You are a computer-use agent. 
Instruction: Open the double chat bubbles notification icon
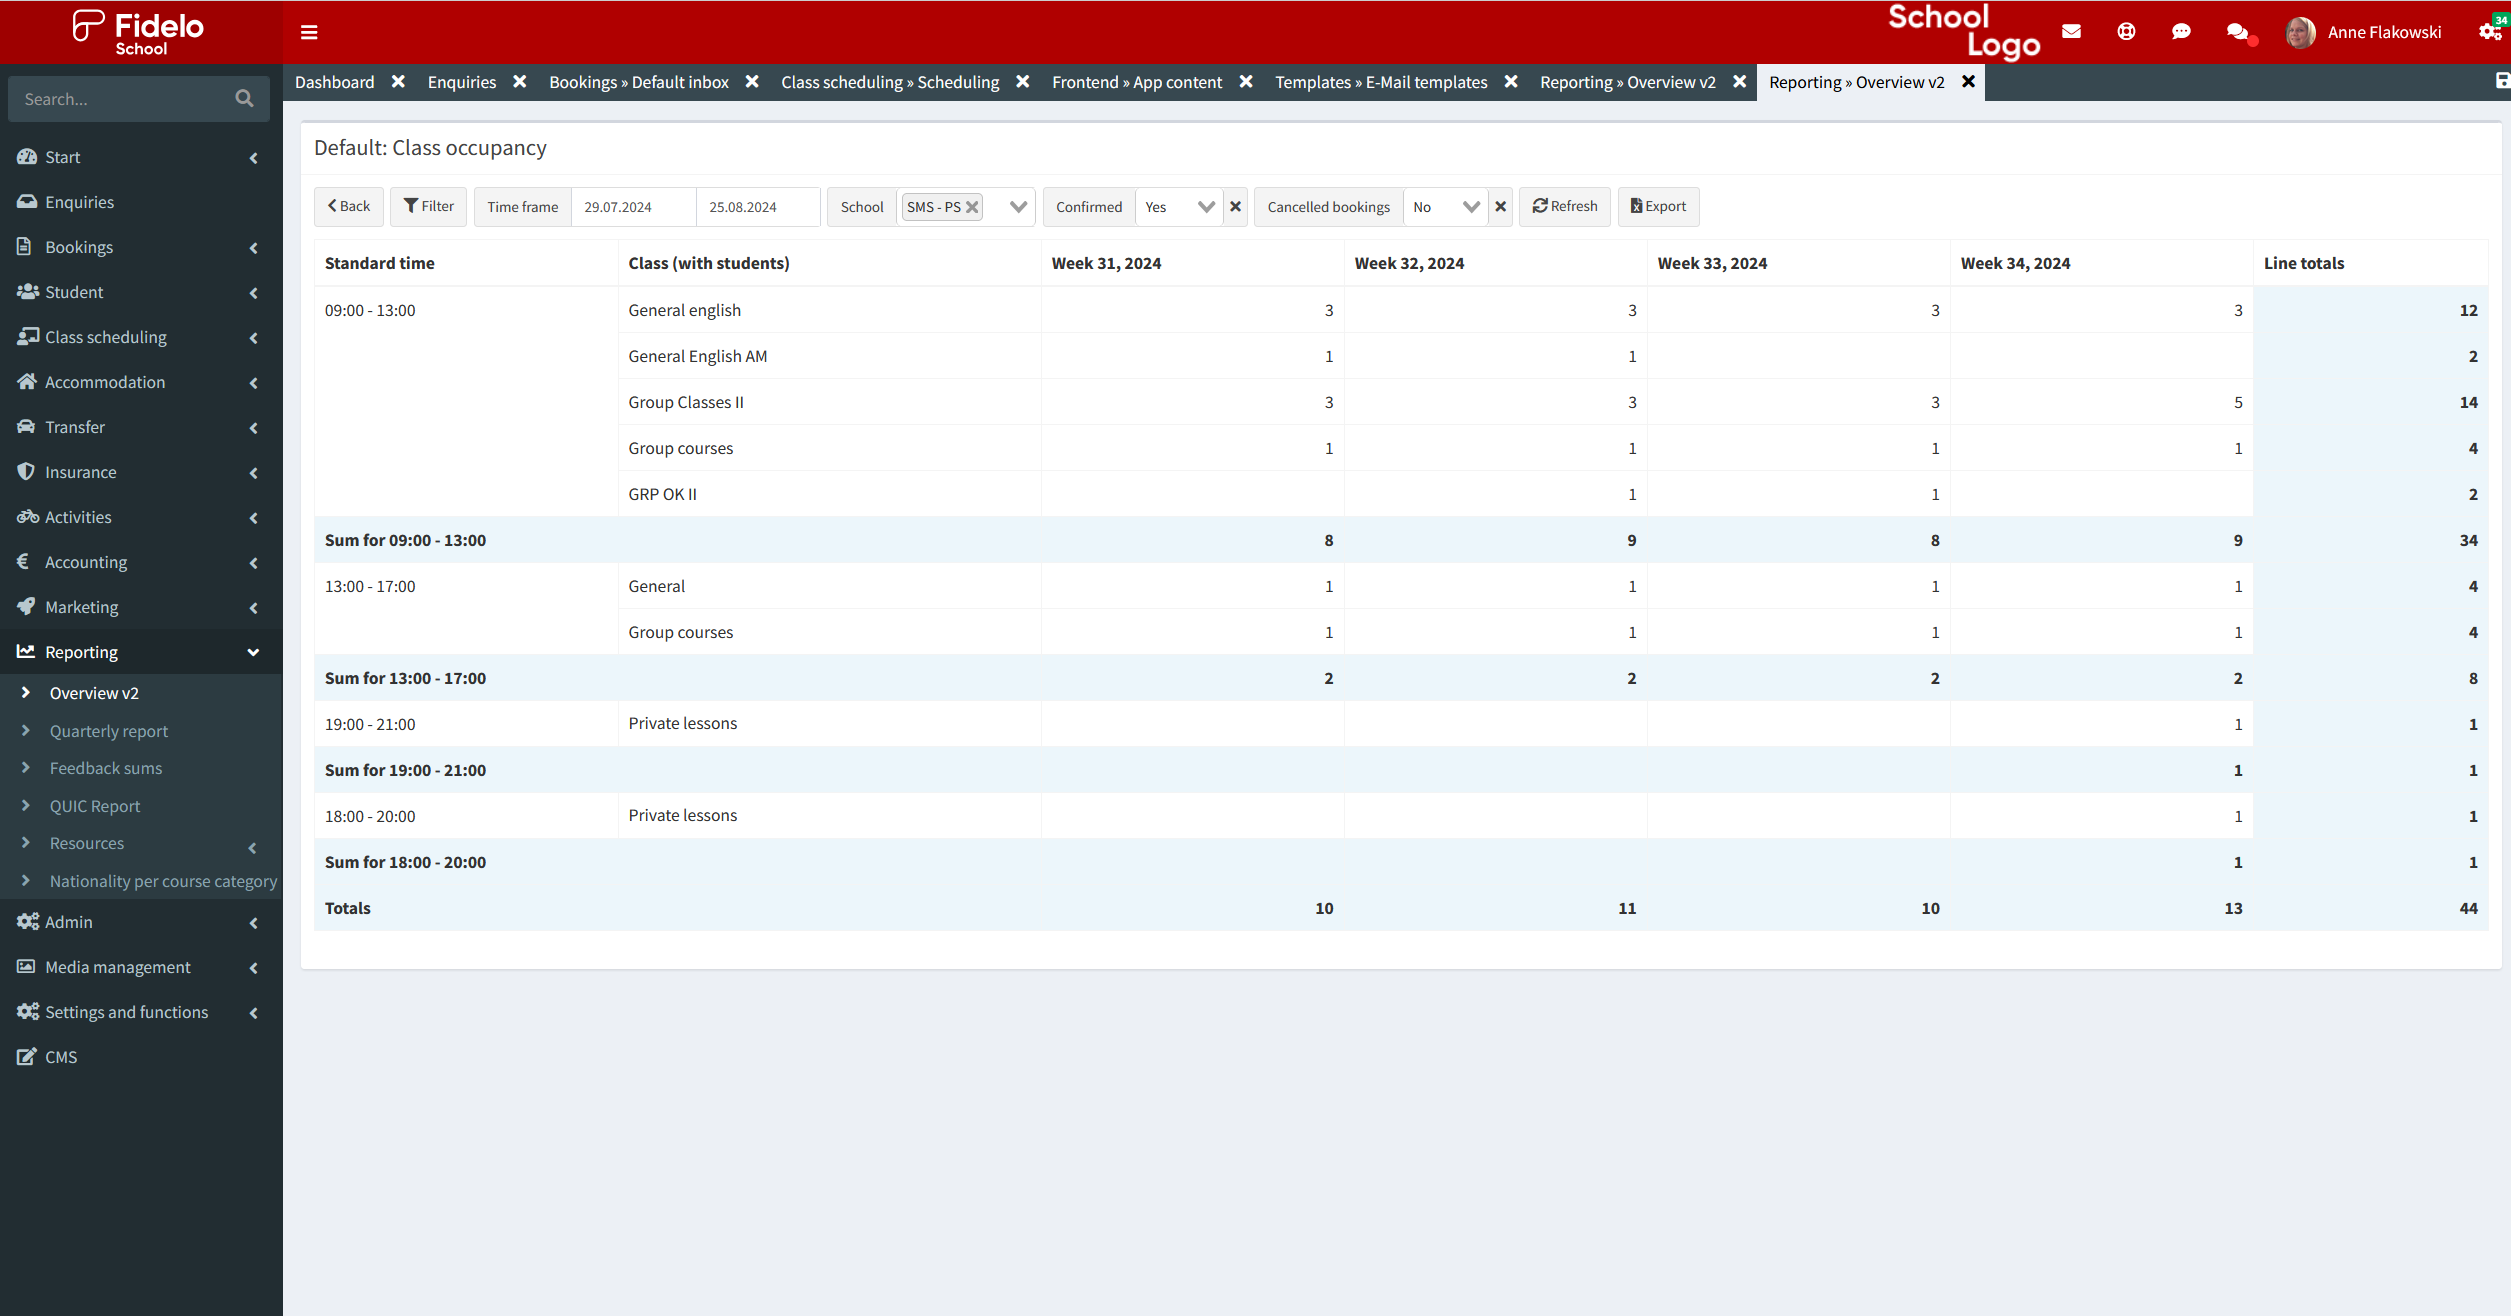pyautogui.click(x=2238, y=32)
